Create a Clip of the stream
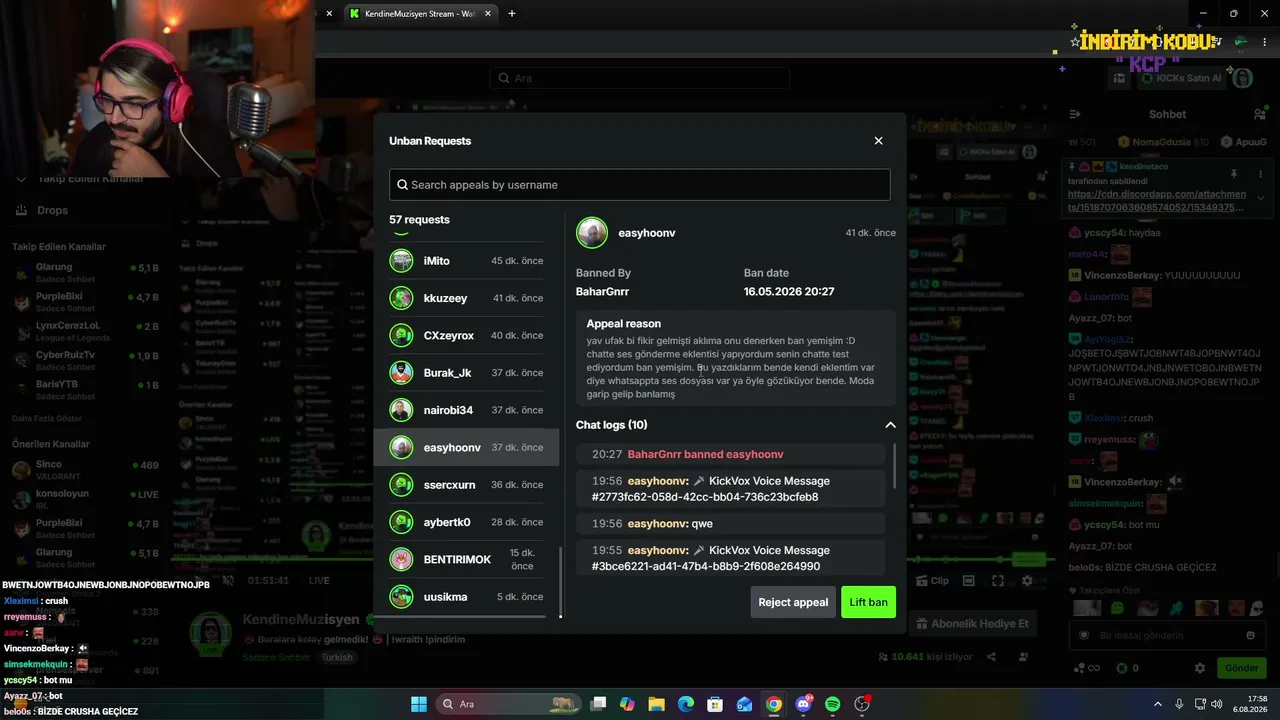1280x720 pixels. point(932,580)
